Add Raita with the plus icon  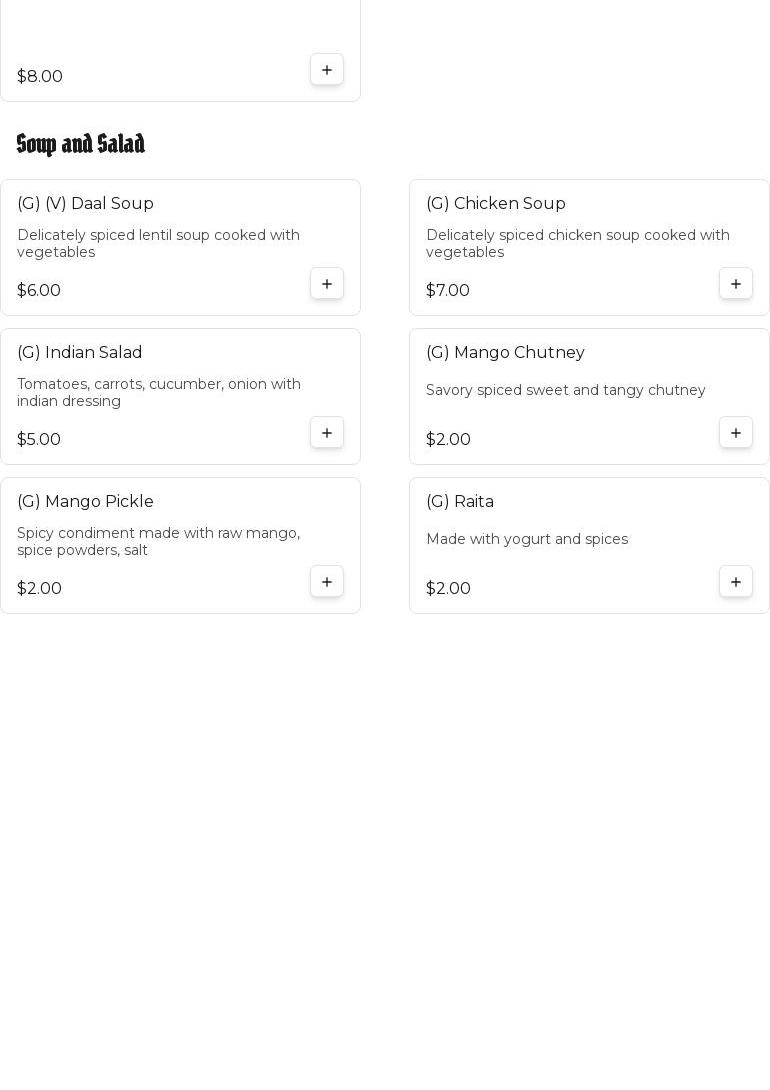pos(736,582)
